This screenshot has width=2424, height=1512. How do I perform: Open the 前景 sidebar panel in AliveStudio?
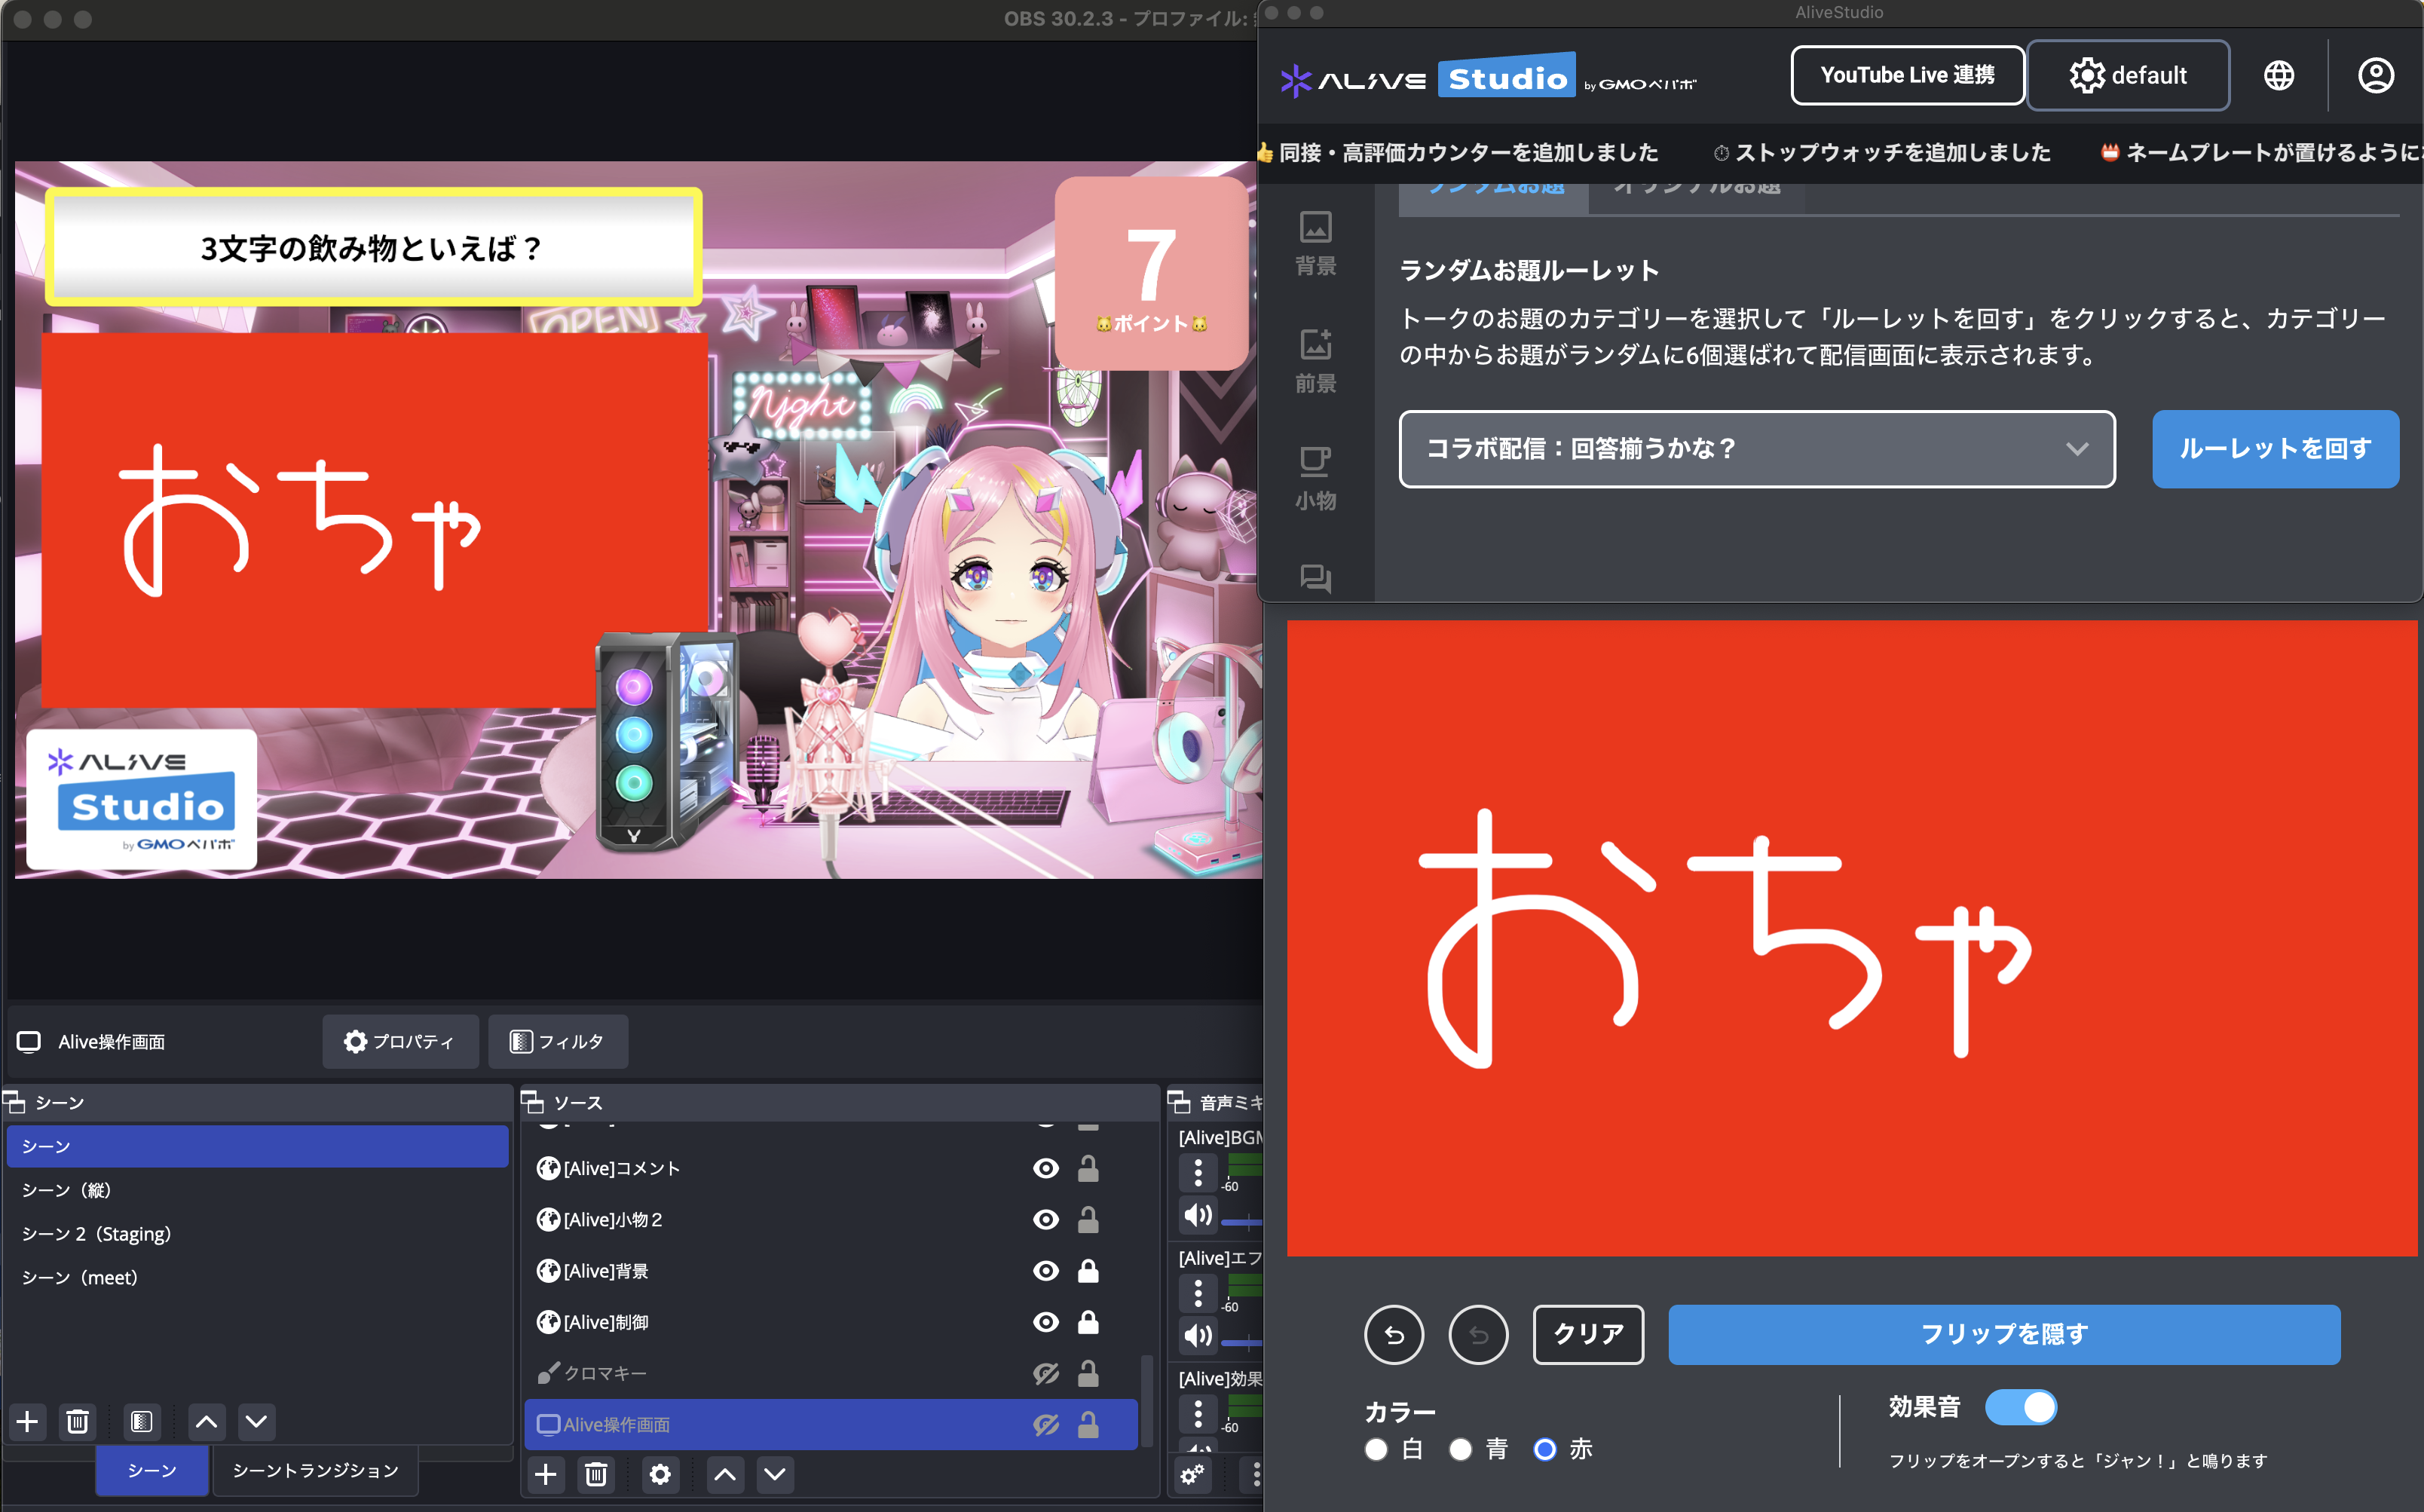(1315, 361)
